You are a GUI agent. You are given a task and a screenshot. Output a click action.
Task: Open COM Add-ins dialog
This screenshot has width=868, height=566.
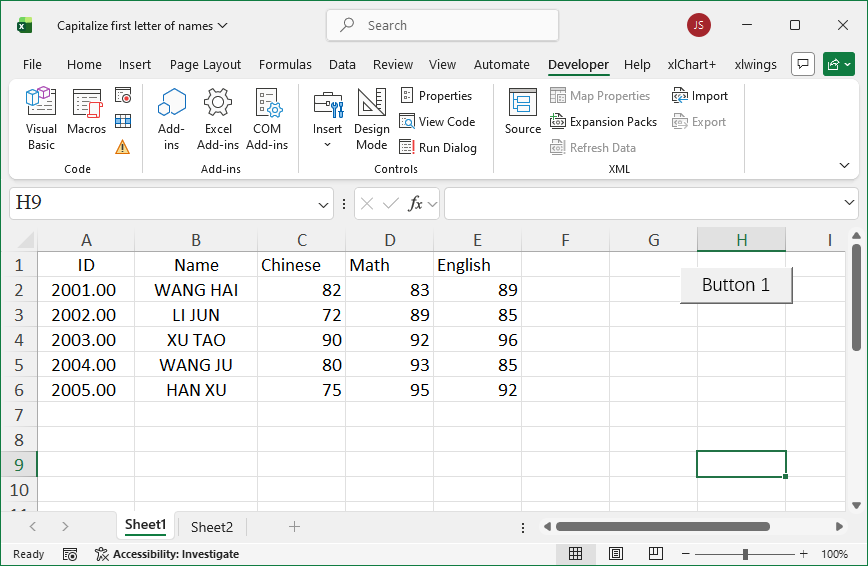[x=267, y=119]
